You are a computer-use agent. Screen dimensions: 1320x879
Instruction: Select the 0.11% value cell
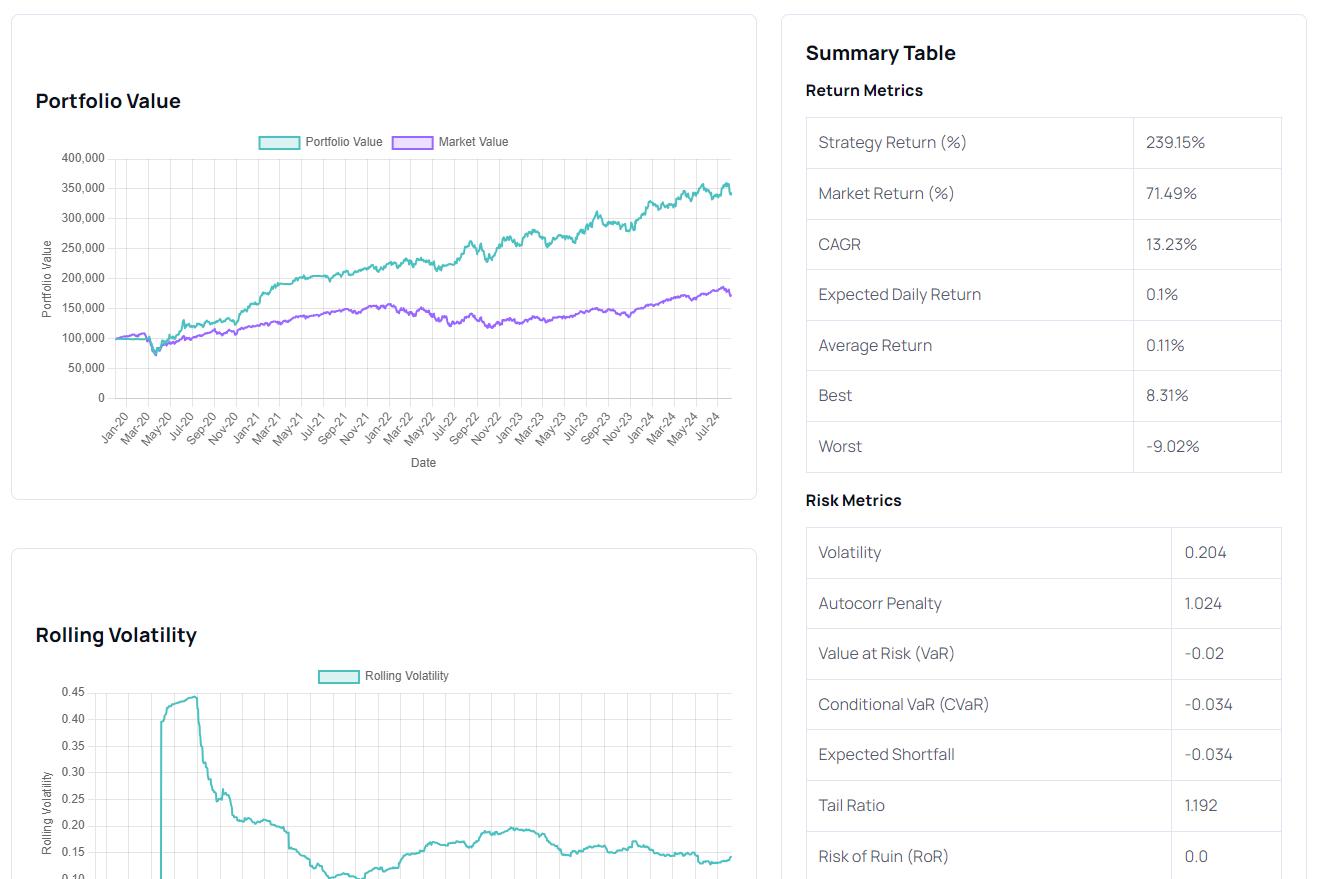point(1207,345)
